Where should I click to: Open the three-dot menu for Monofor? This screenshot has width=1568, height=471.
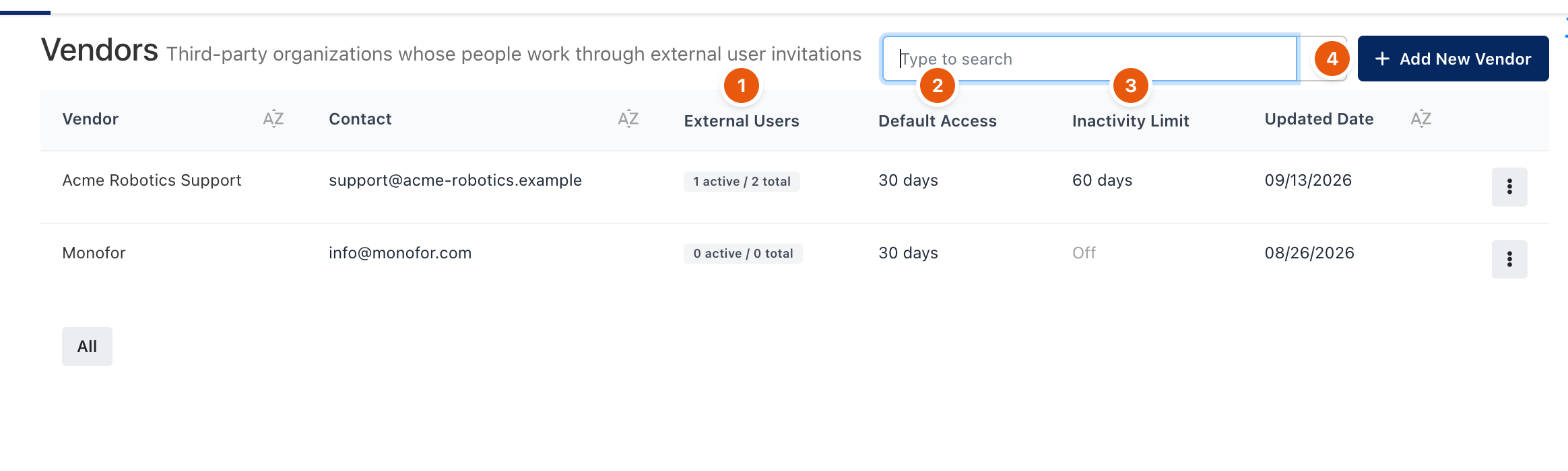pos(1509,259)
